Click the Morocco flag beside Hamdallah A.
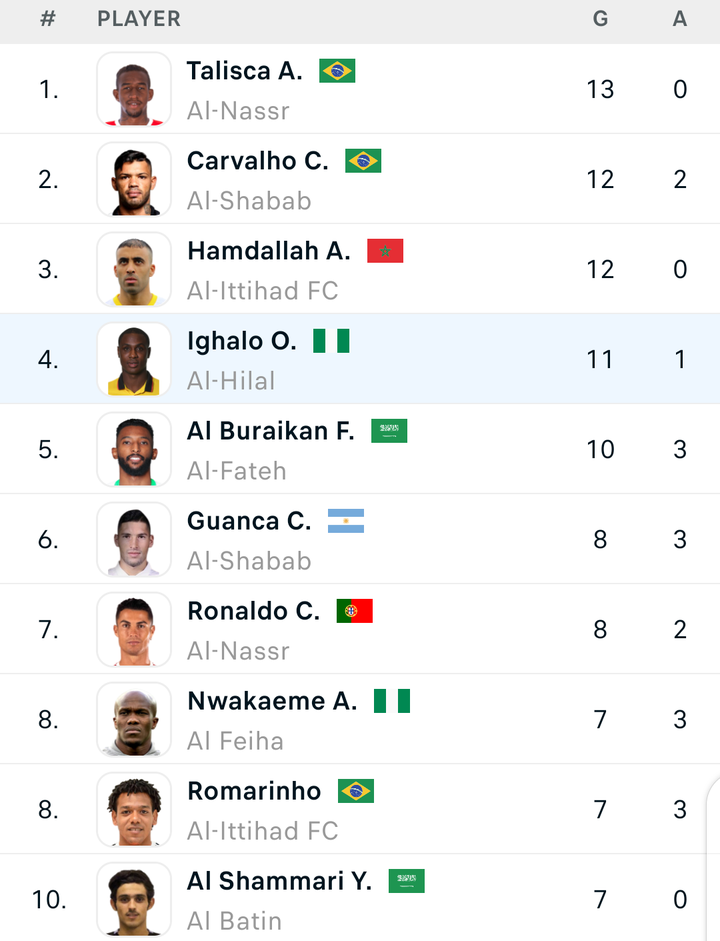 385,251
